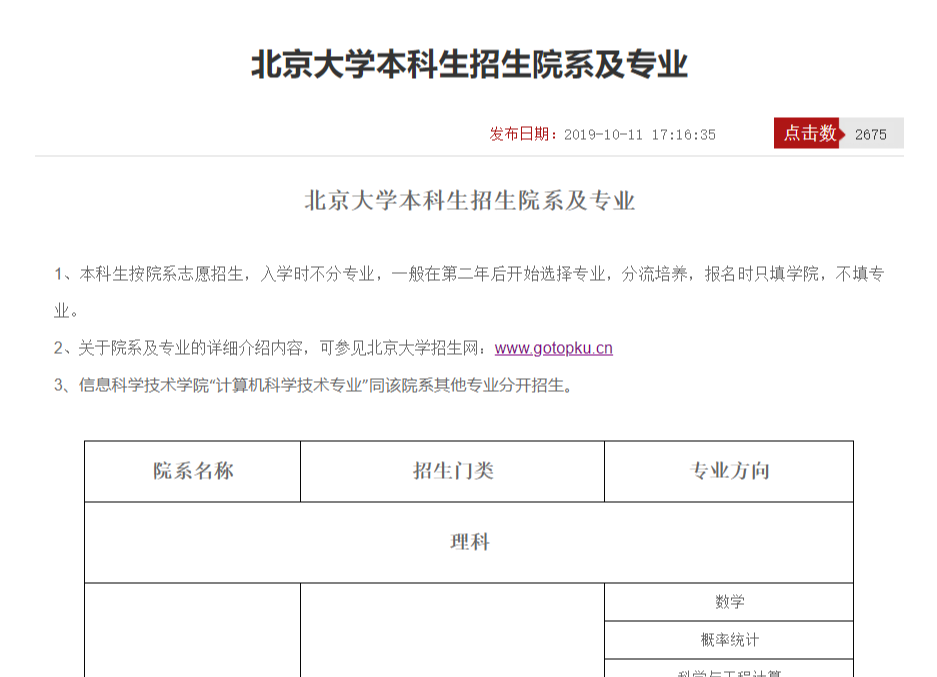Click the 数学 table cell
937x677 pixels.
729,602
